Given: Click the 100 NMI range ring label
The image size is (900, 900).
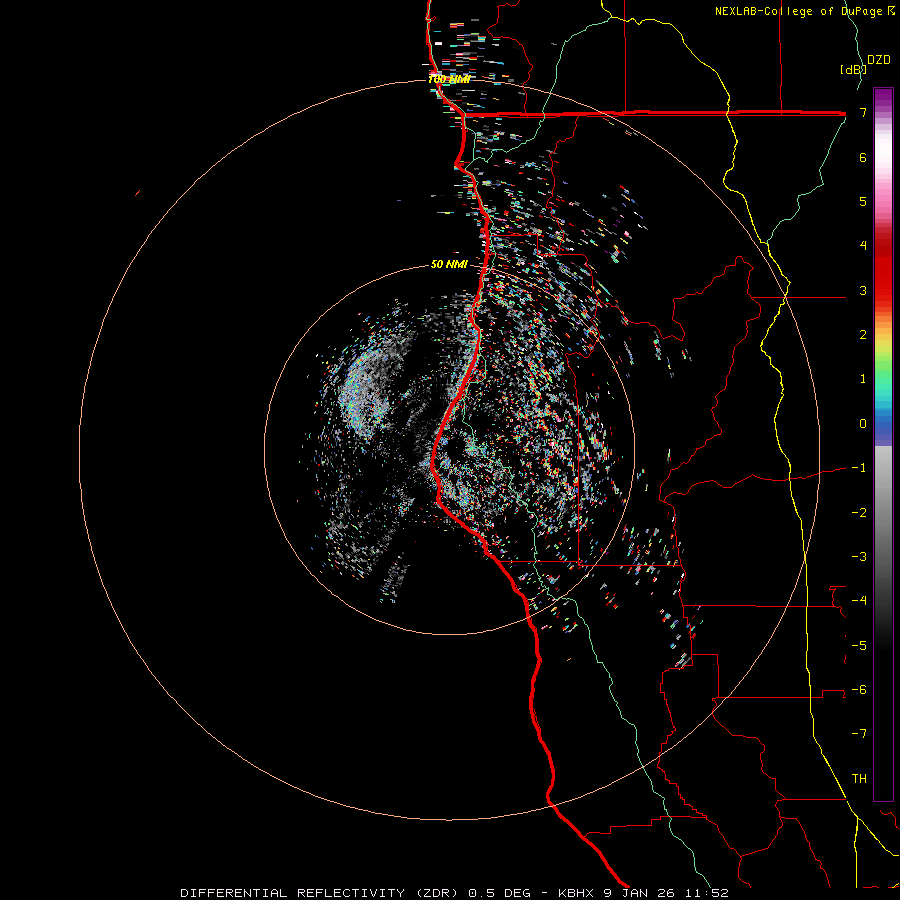Looking at the screenshot, I should (x=449, y=79).
